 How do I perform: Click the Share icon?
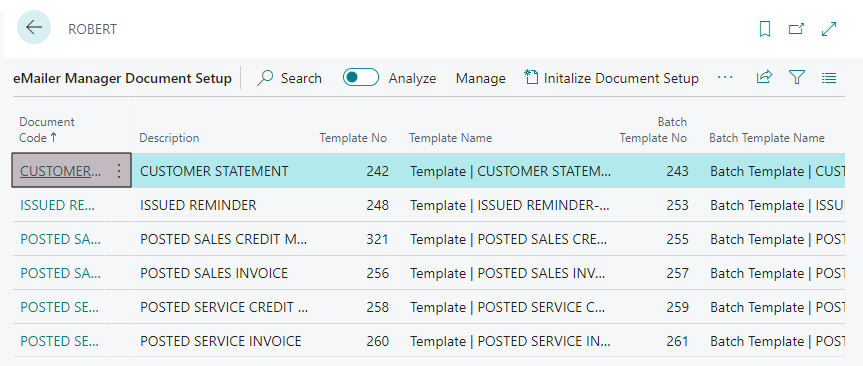[764, 78]
